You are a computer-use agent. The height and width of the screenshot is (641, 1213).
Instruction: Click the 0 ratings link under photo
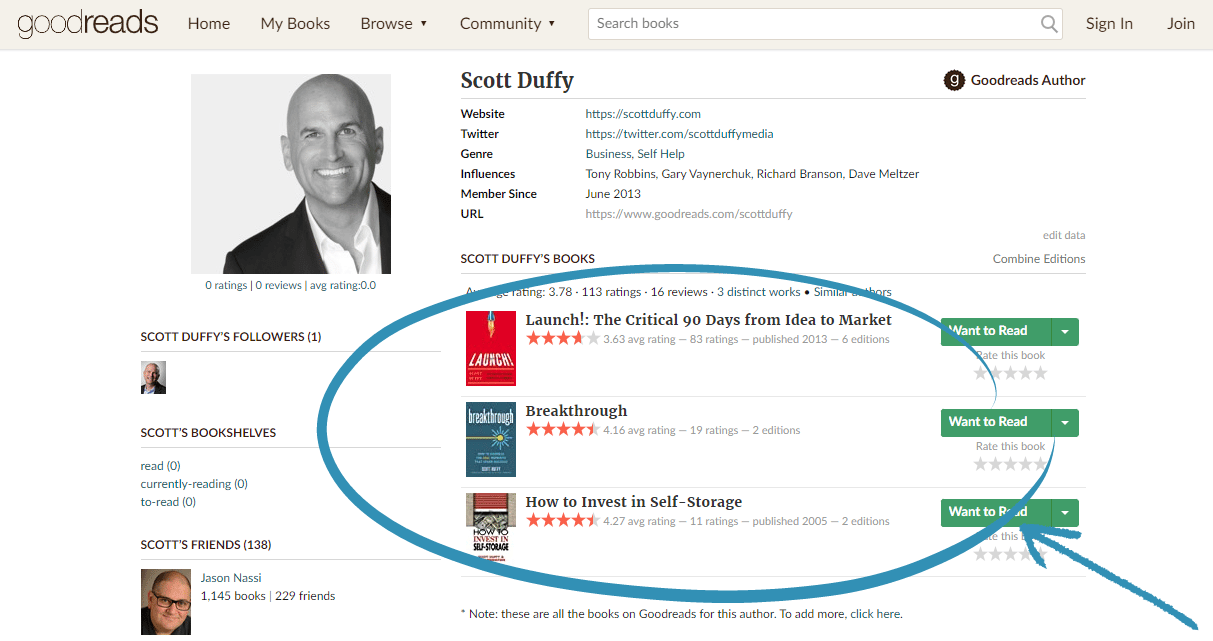pyautogui.click(x=226, y=285)
